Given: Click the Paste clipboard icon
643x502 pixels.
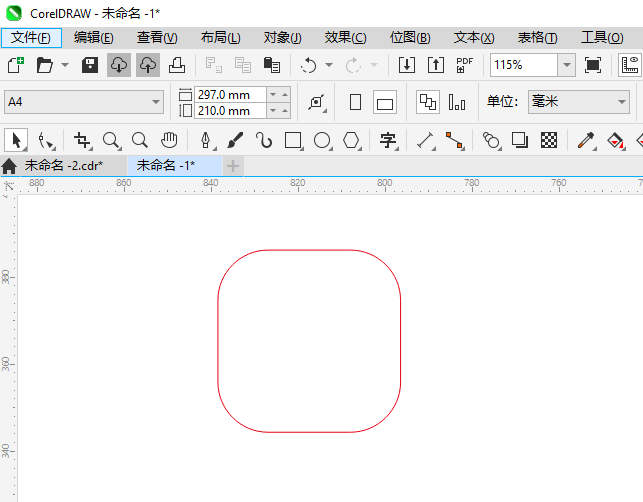Looking at the screenshot, I should 271,65.
